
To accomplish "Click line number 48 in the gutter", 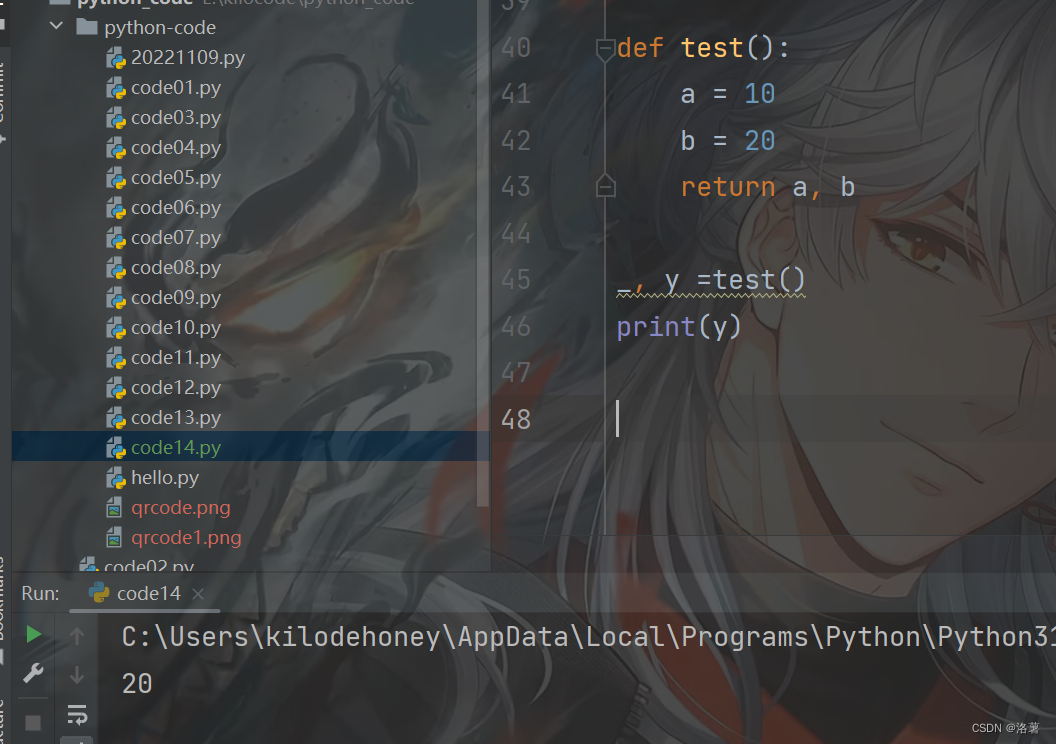I will pos(516,419).
